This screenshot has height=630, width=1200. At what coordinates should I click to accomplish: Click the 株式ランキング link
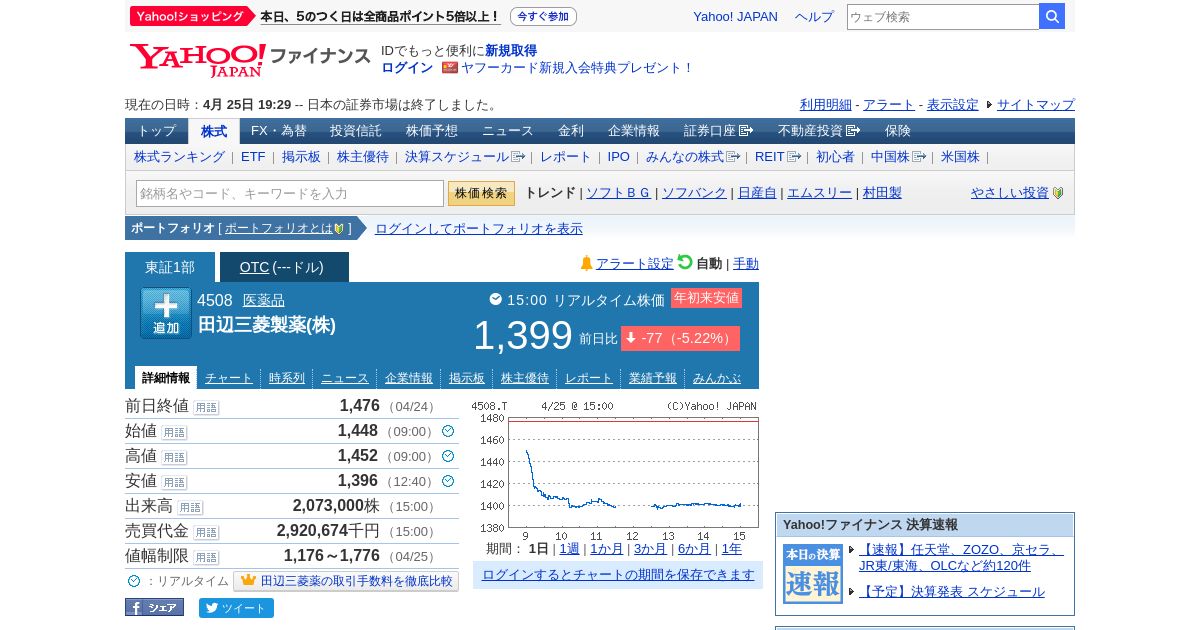180,157
